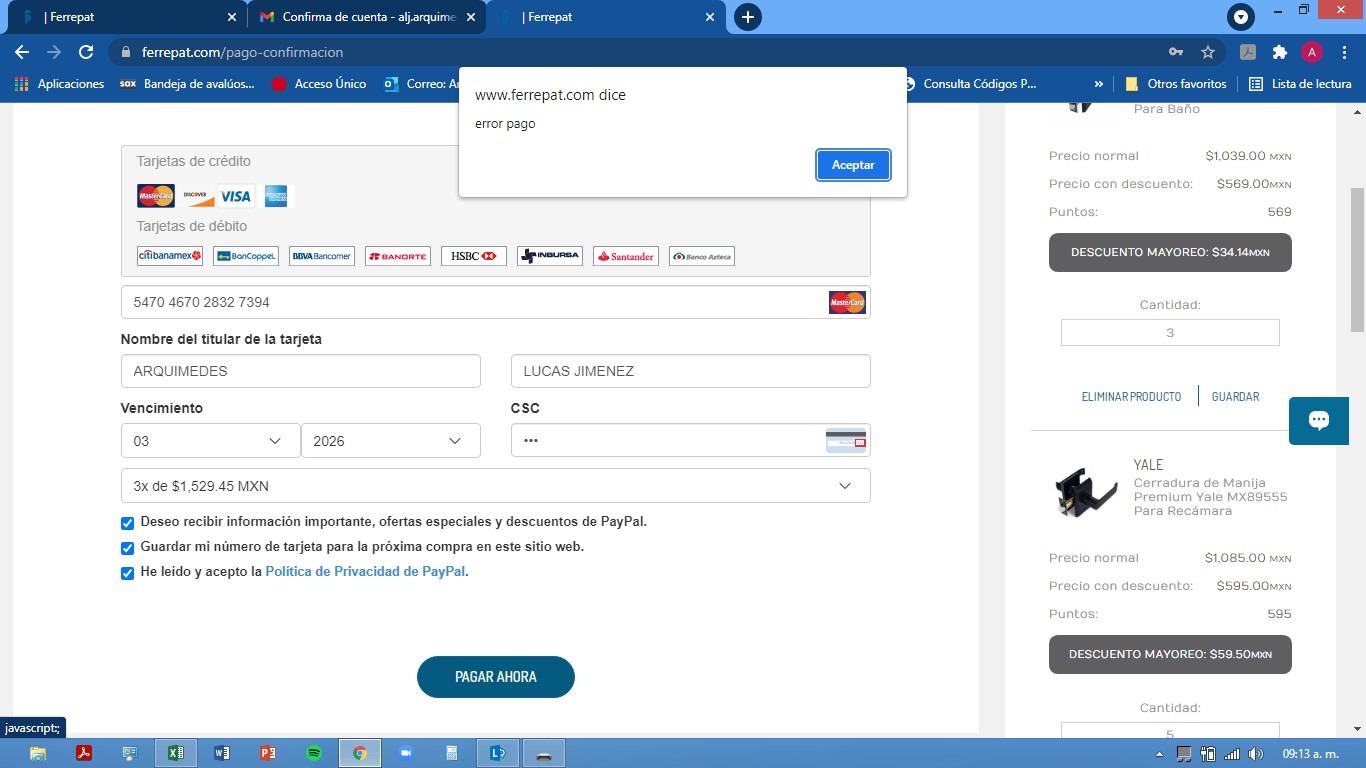Bookmark this page with star icon
The width and height of the screenshot is (1366, 768).
pos(1208,52)
